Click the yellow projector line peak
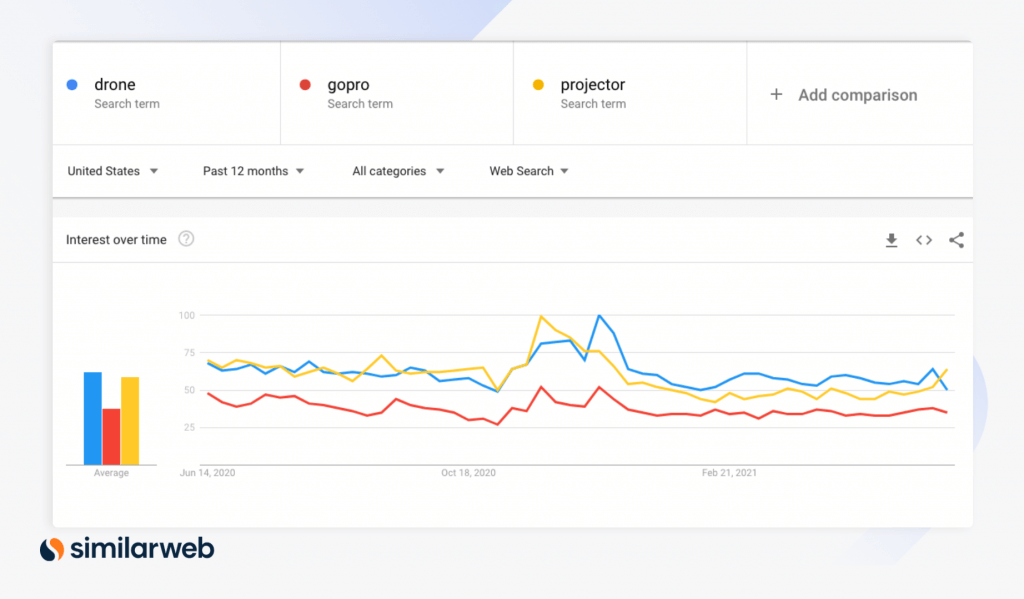This screenshot has width=1024, height=599. click(x=541, y=317)
